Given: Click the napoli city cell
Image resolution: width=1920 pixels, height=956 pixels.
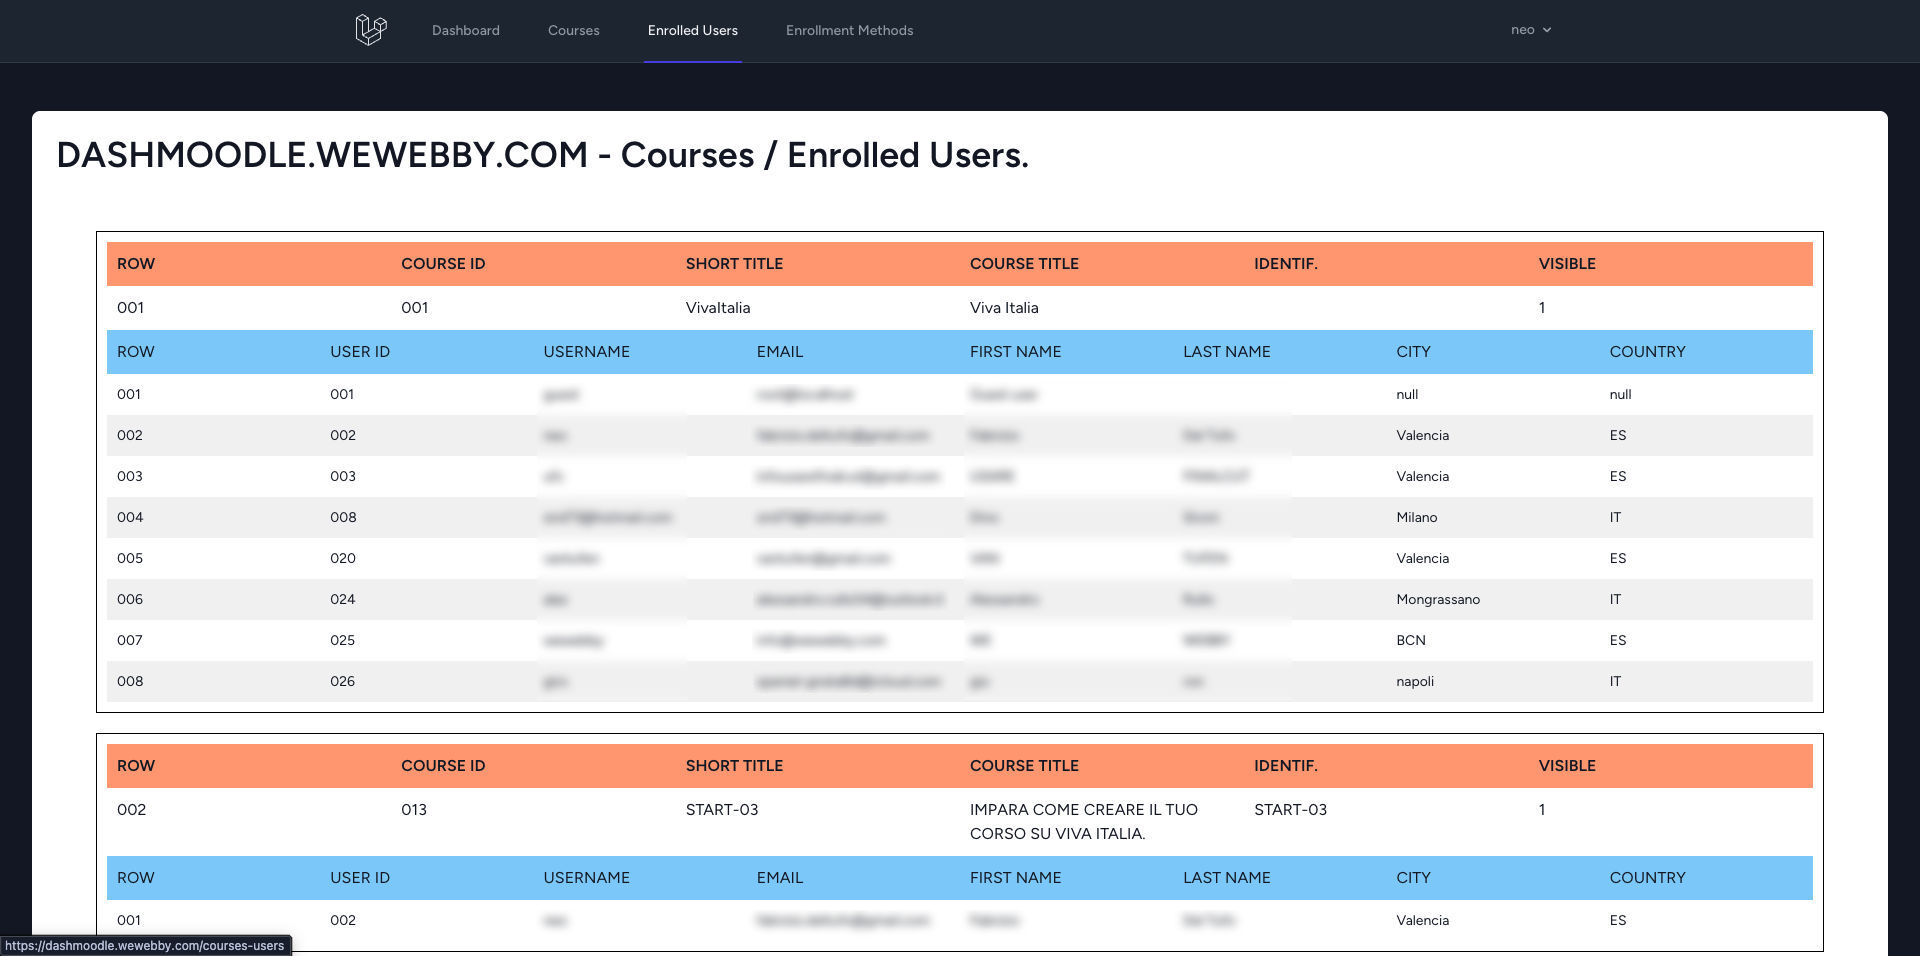Looking at the screenshot, I should (1415, 682).
